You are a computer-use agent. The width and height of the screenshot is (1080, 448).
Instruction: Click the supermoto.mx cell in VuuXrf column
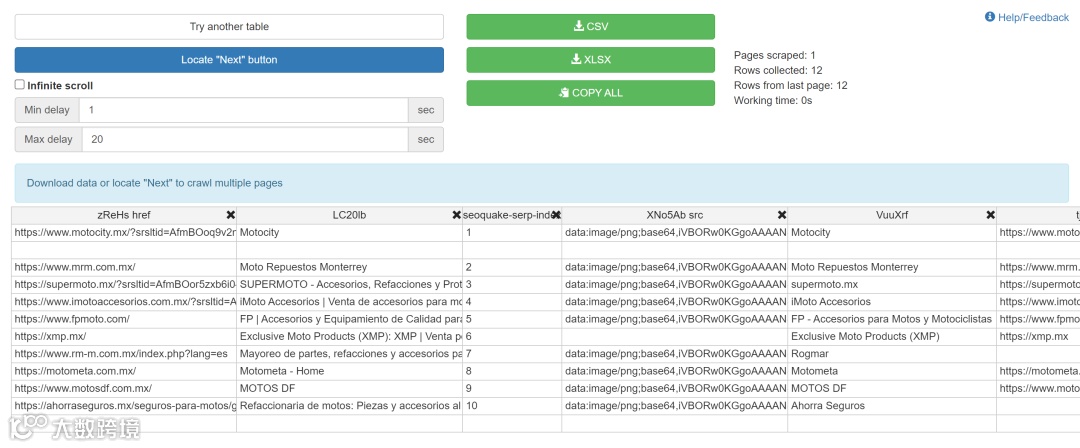(x=892, y=284)
